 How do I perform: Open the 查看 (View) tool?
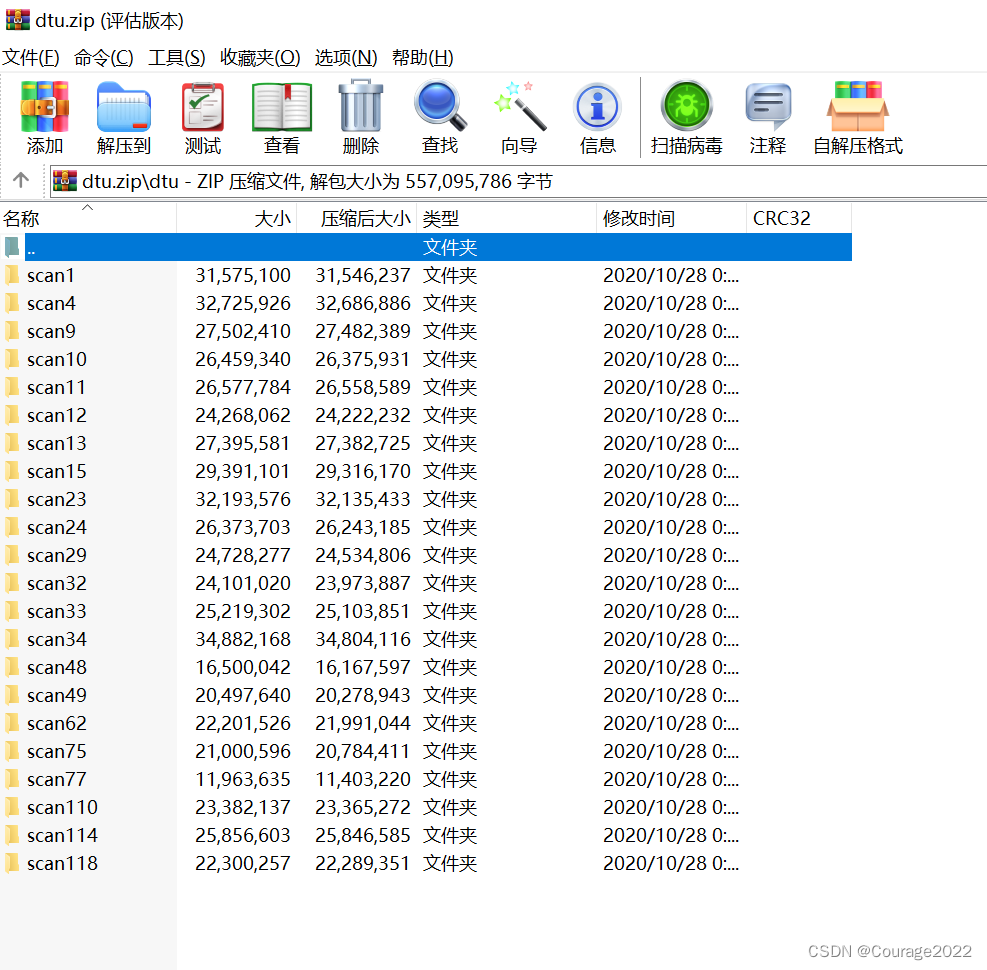coord(280,116)
